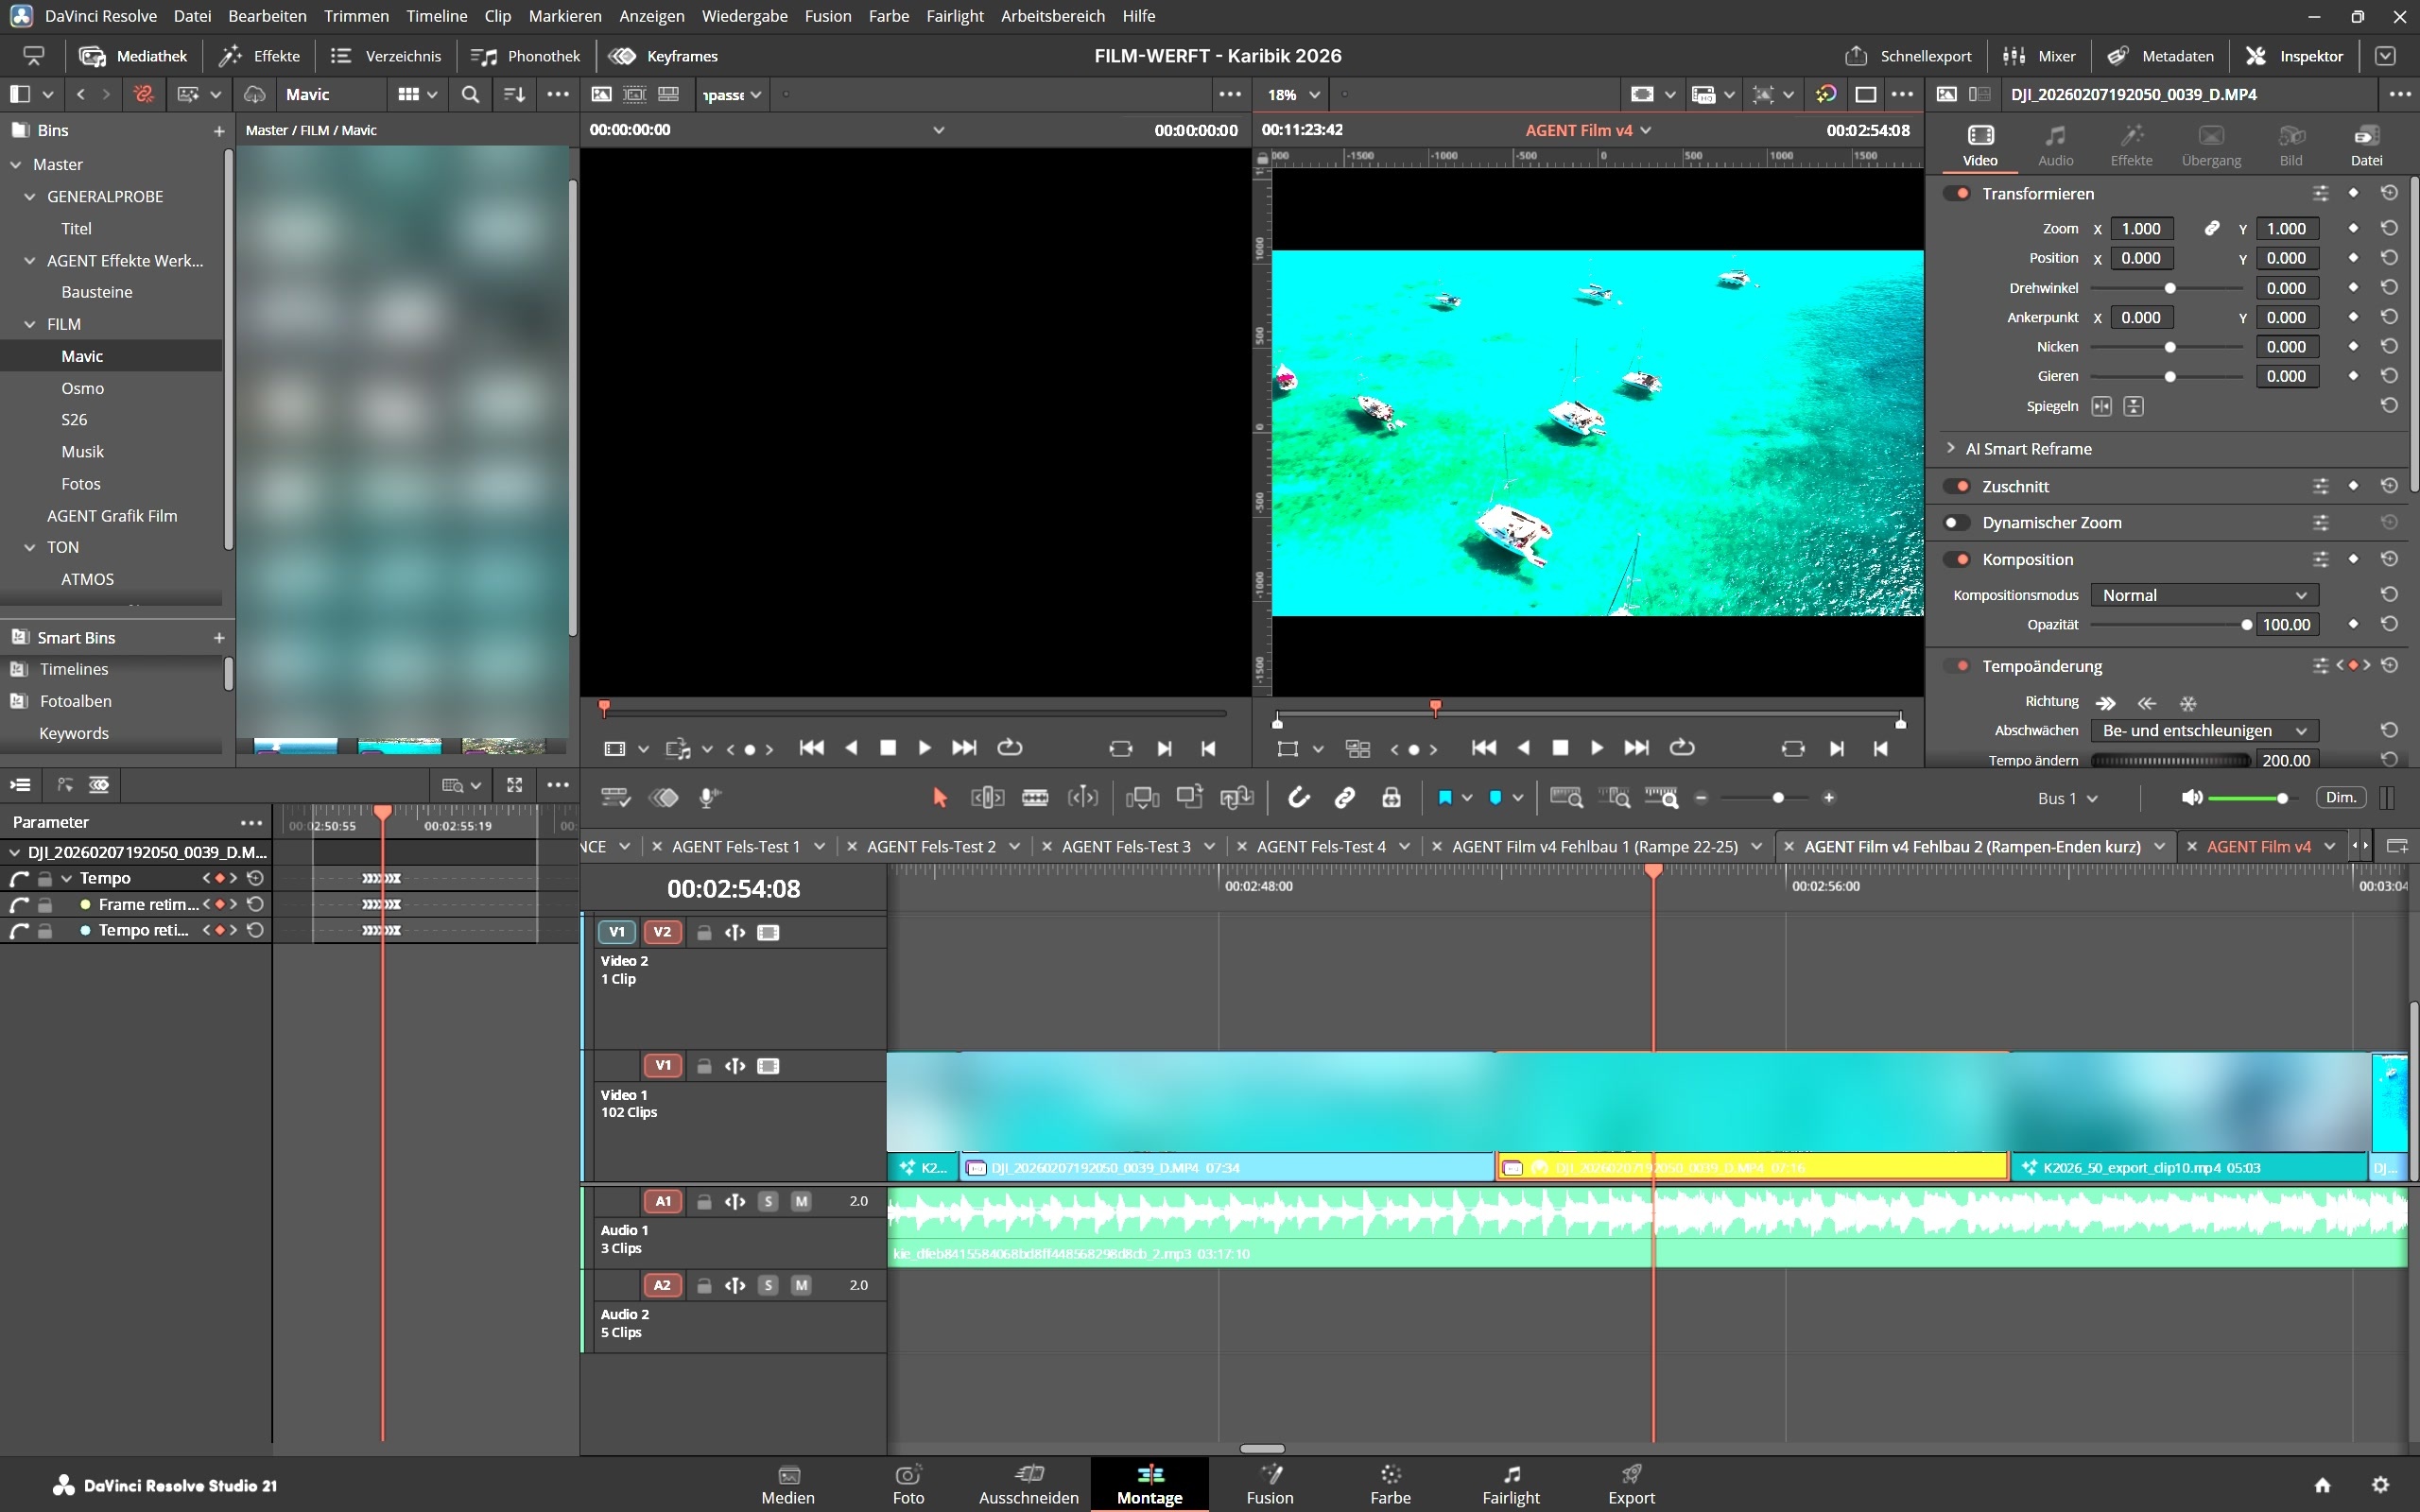Play the timeline viewer
The height and width of the screenshot is (1512, 2420).
pos(1597,748)
